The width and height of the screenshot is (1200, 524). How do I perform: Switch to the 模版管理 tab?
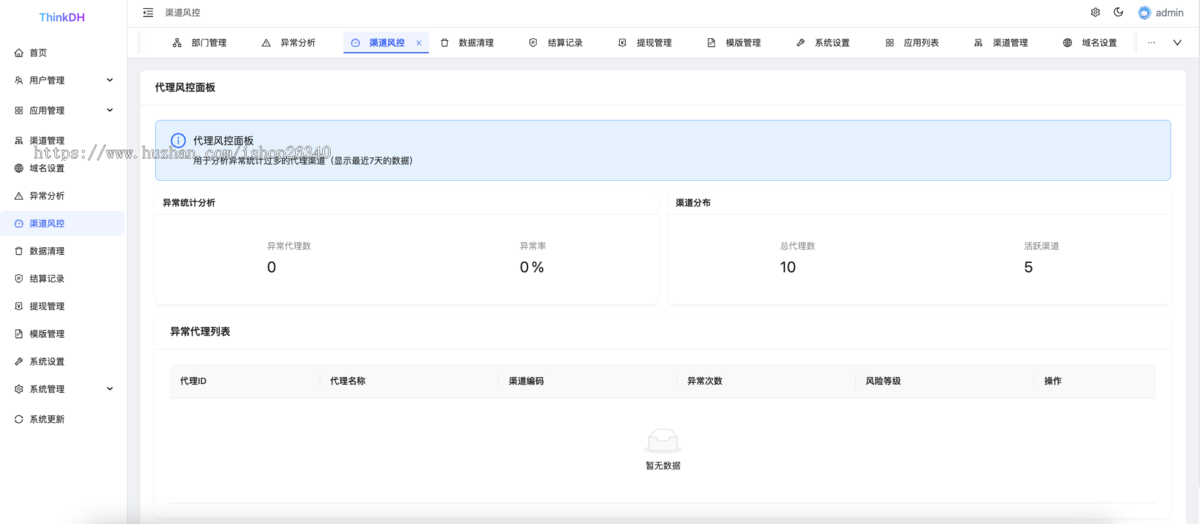[734, 43]
